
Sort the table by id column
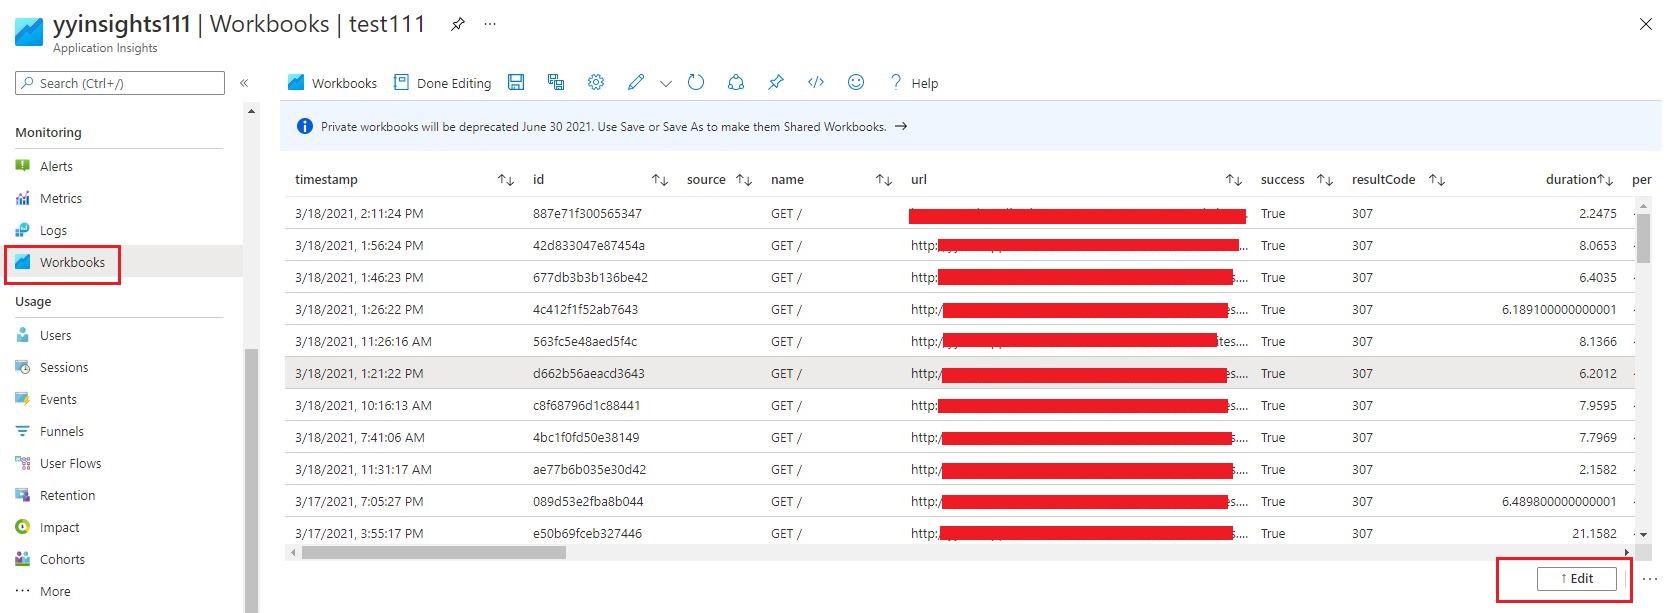660,180
